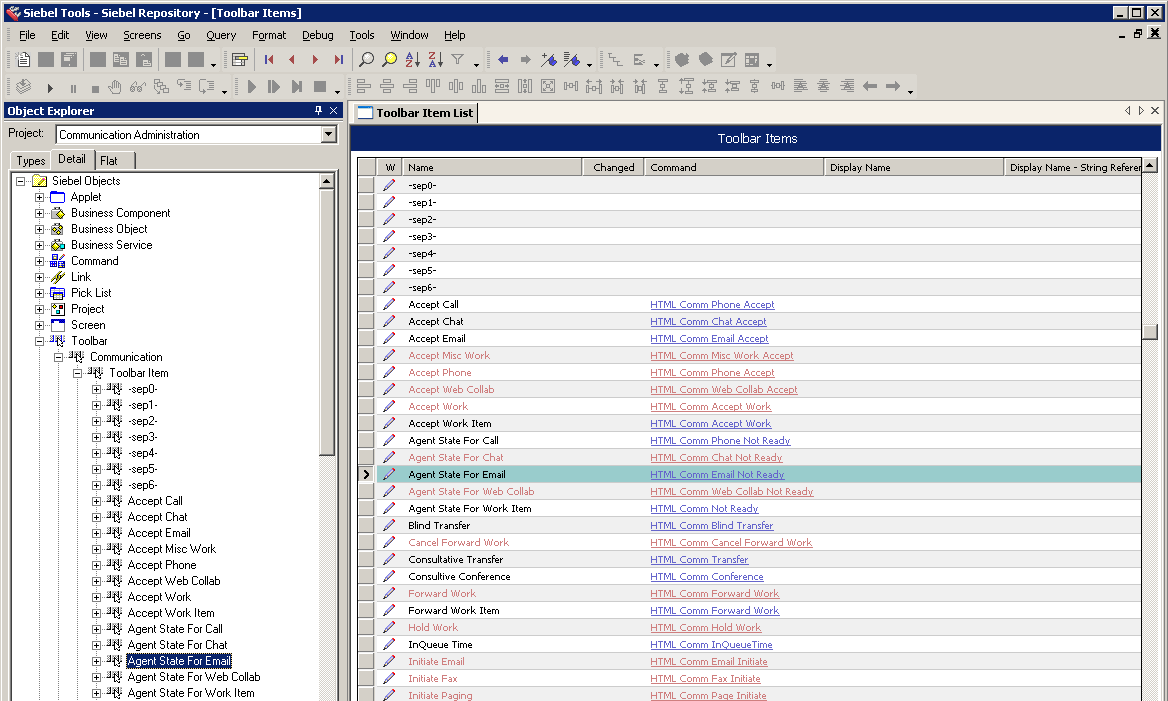Image resolution: width=1168 pixels, height=701 pixels.
Task: Click the Search magnifier toolbar icon
Action: (367, 59)
